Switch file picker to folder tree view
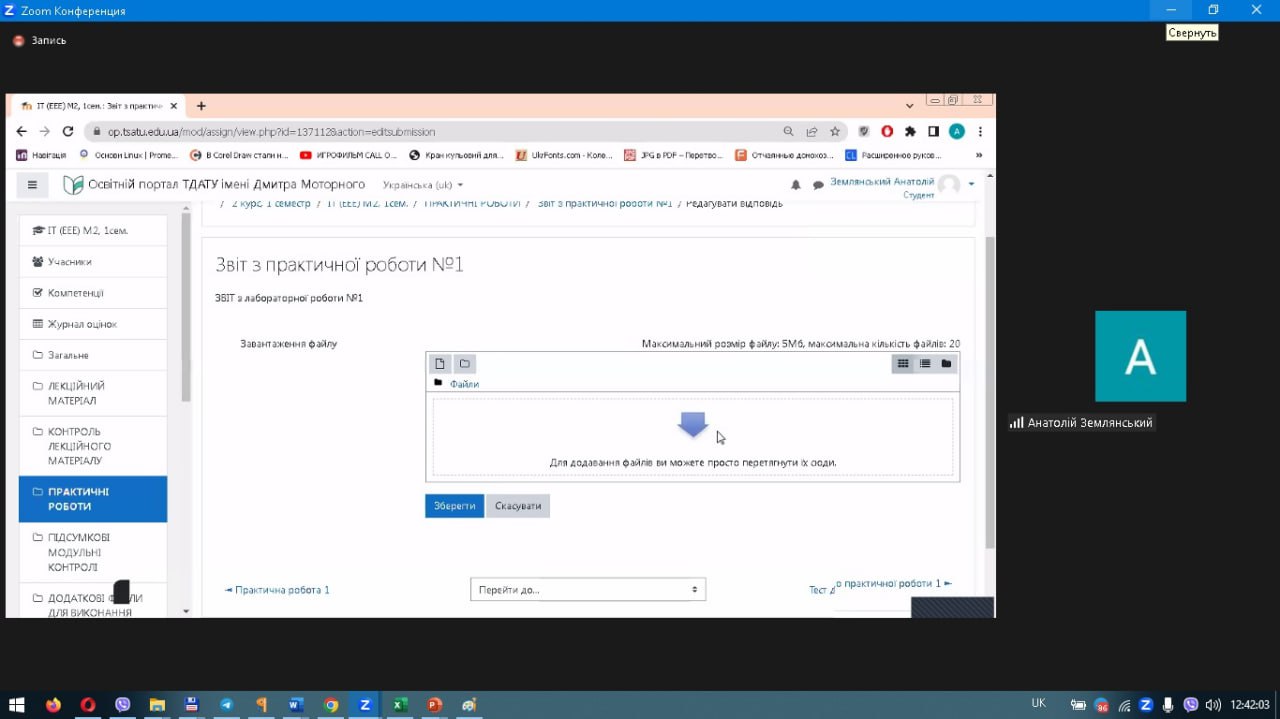 946,364
